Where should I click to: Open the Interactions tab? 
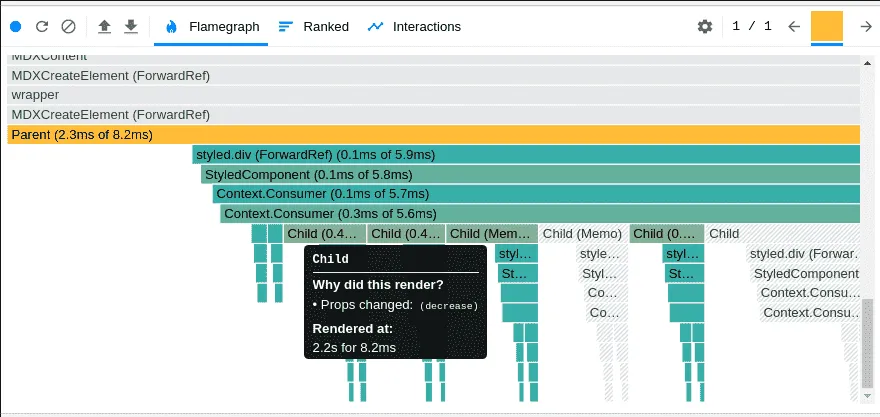(414, 26)
